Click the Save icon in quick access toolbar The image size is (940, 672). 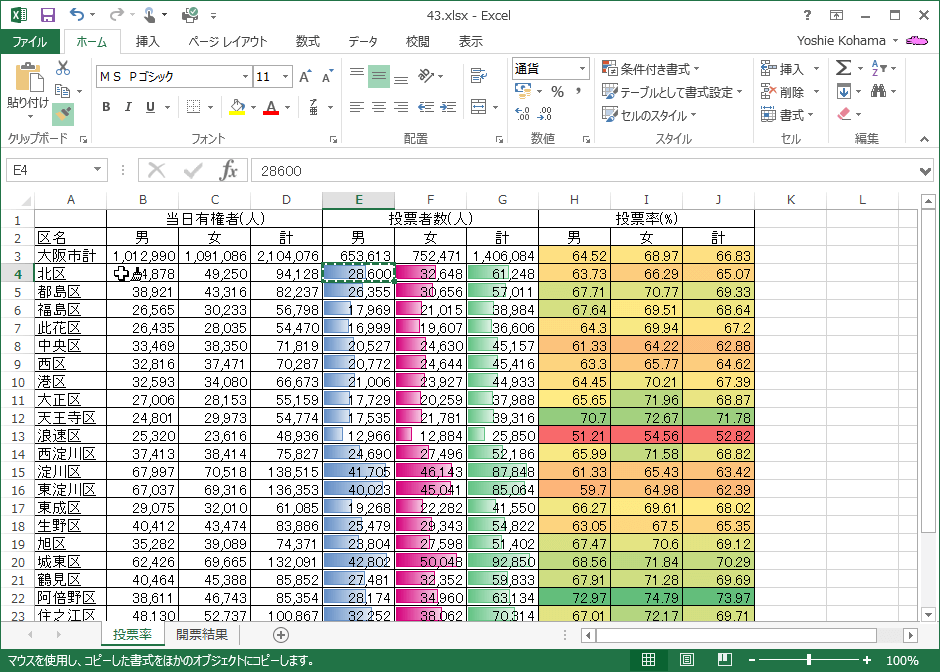click(48, 15)
